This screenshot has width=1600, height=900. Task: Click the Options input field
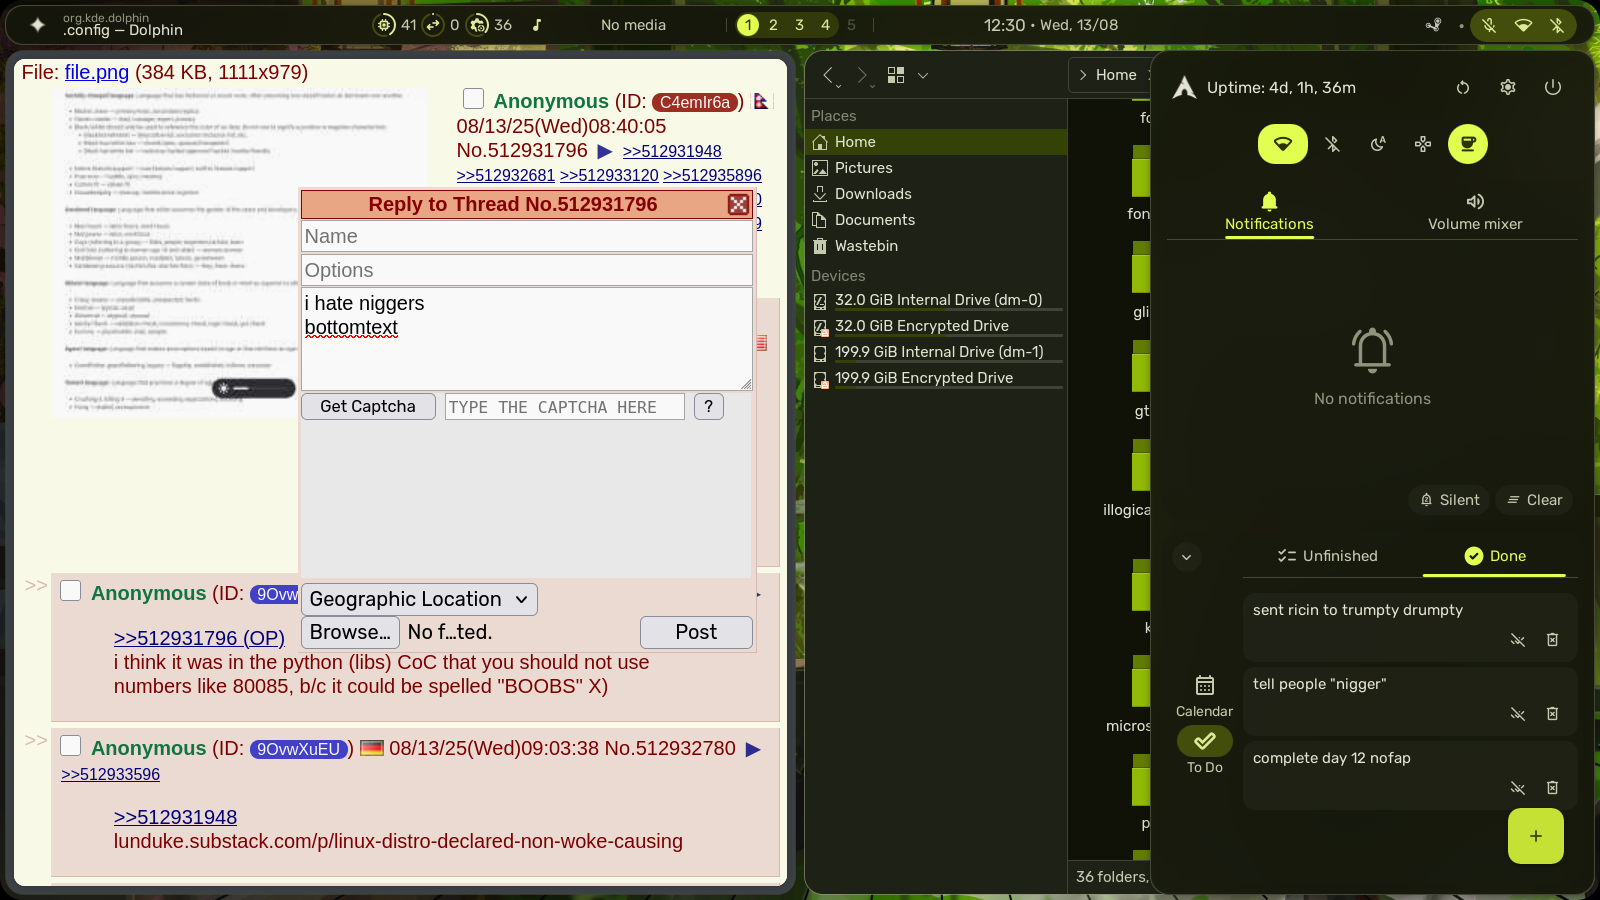tap(527, 270)
